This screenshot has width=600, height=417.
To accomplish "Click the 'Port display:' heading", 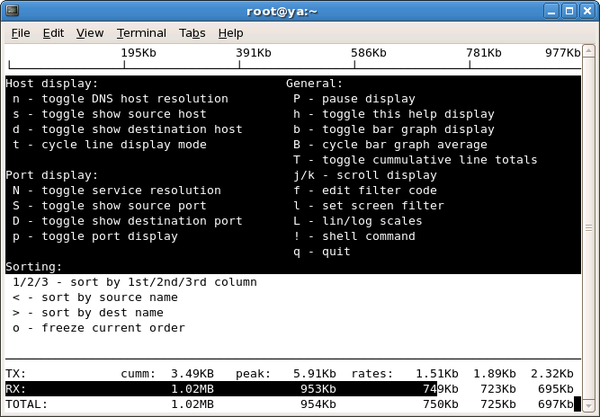I will click(x=52, y=175).
